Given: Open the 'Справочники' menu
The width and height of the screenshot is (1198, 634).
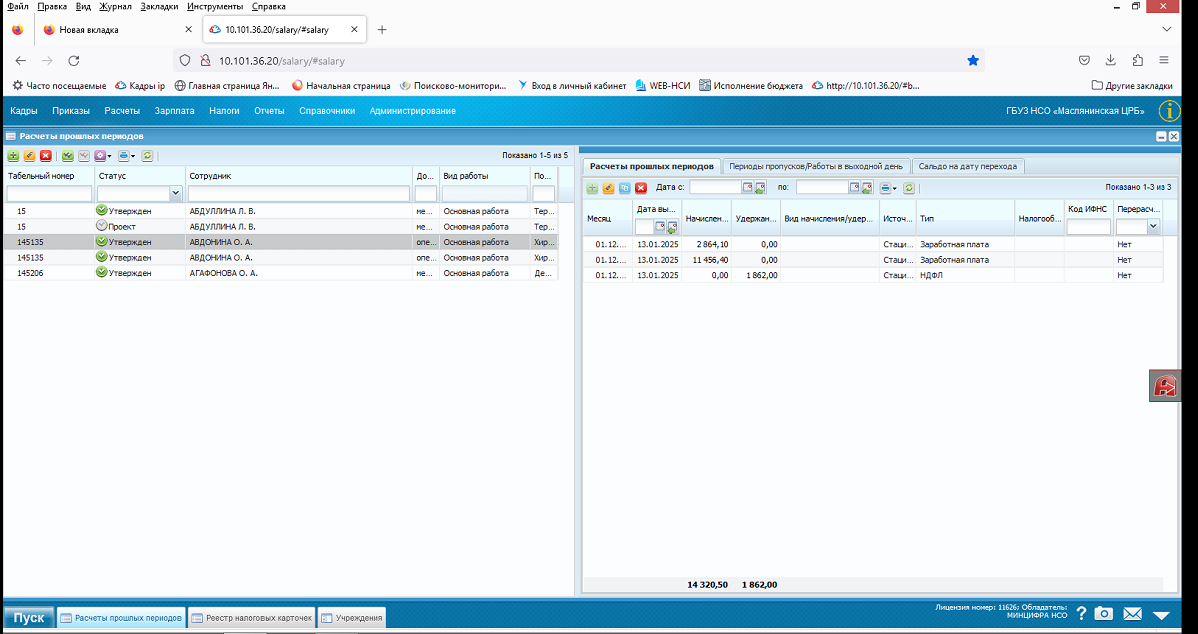Looking at the screenshot, I should (x=327, y=111).
